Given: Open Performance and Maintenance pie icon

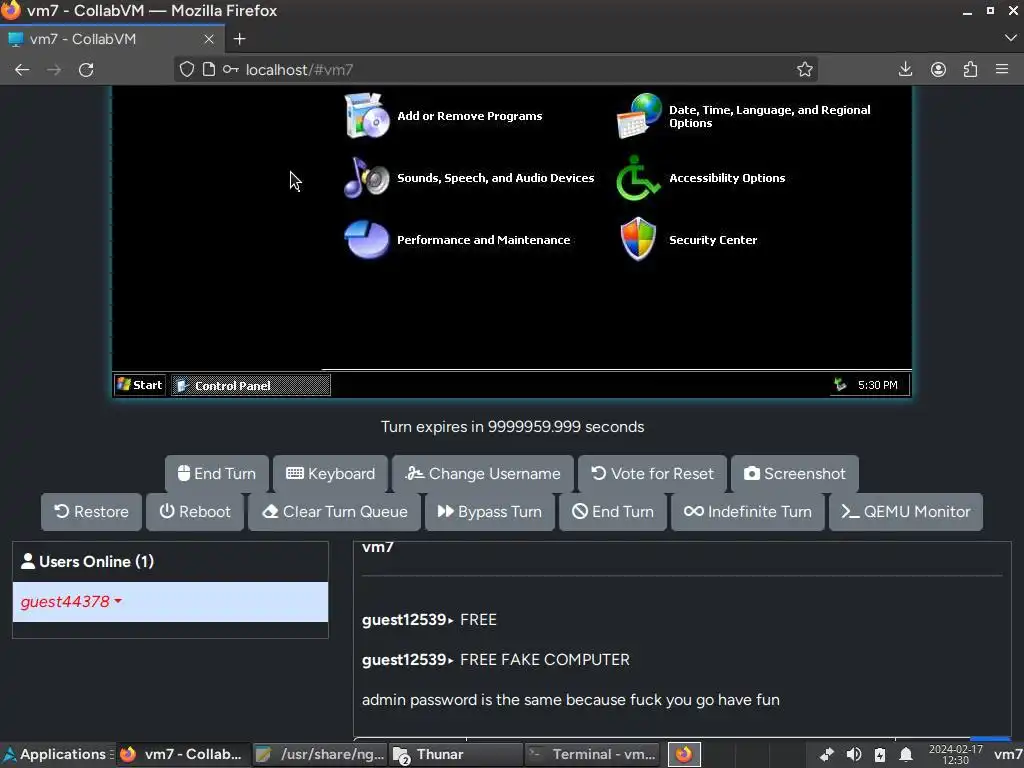Looking at the screenshot, I should (x=366, y=240).
